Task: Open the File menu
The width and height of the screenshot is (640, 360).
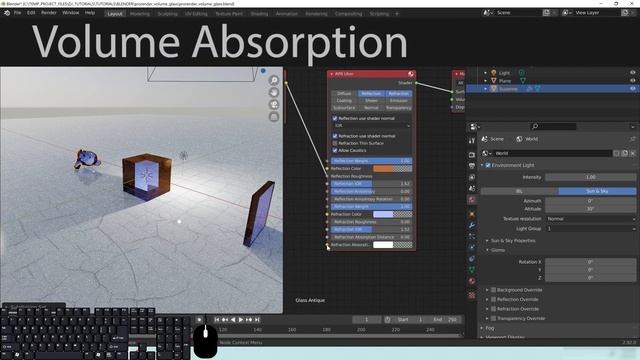Action: (x=18, y=13)
